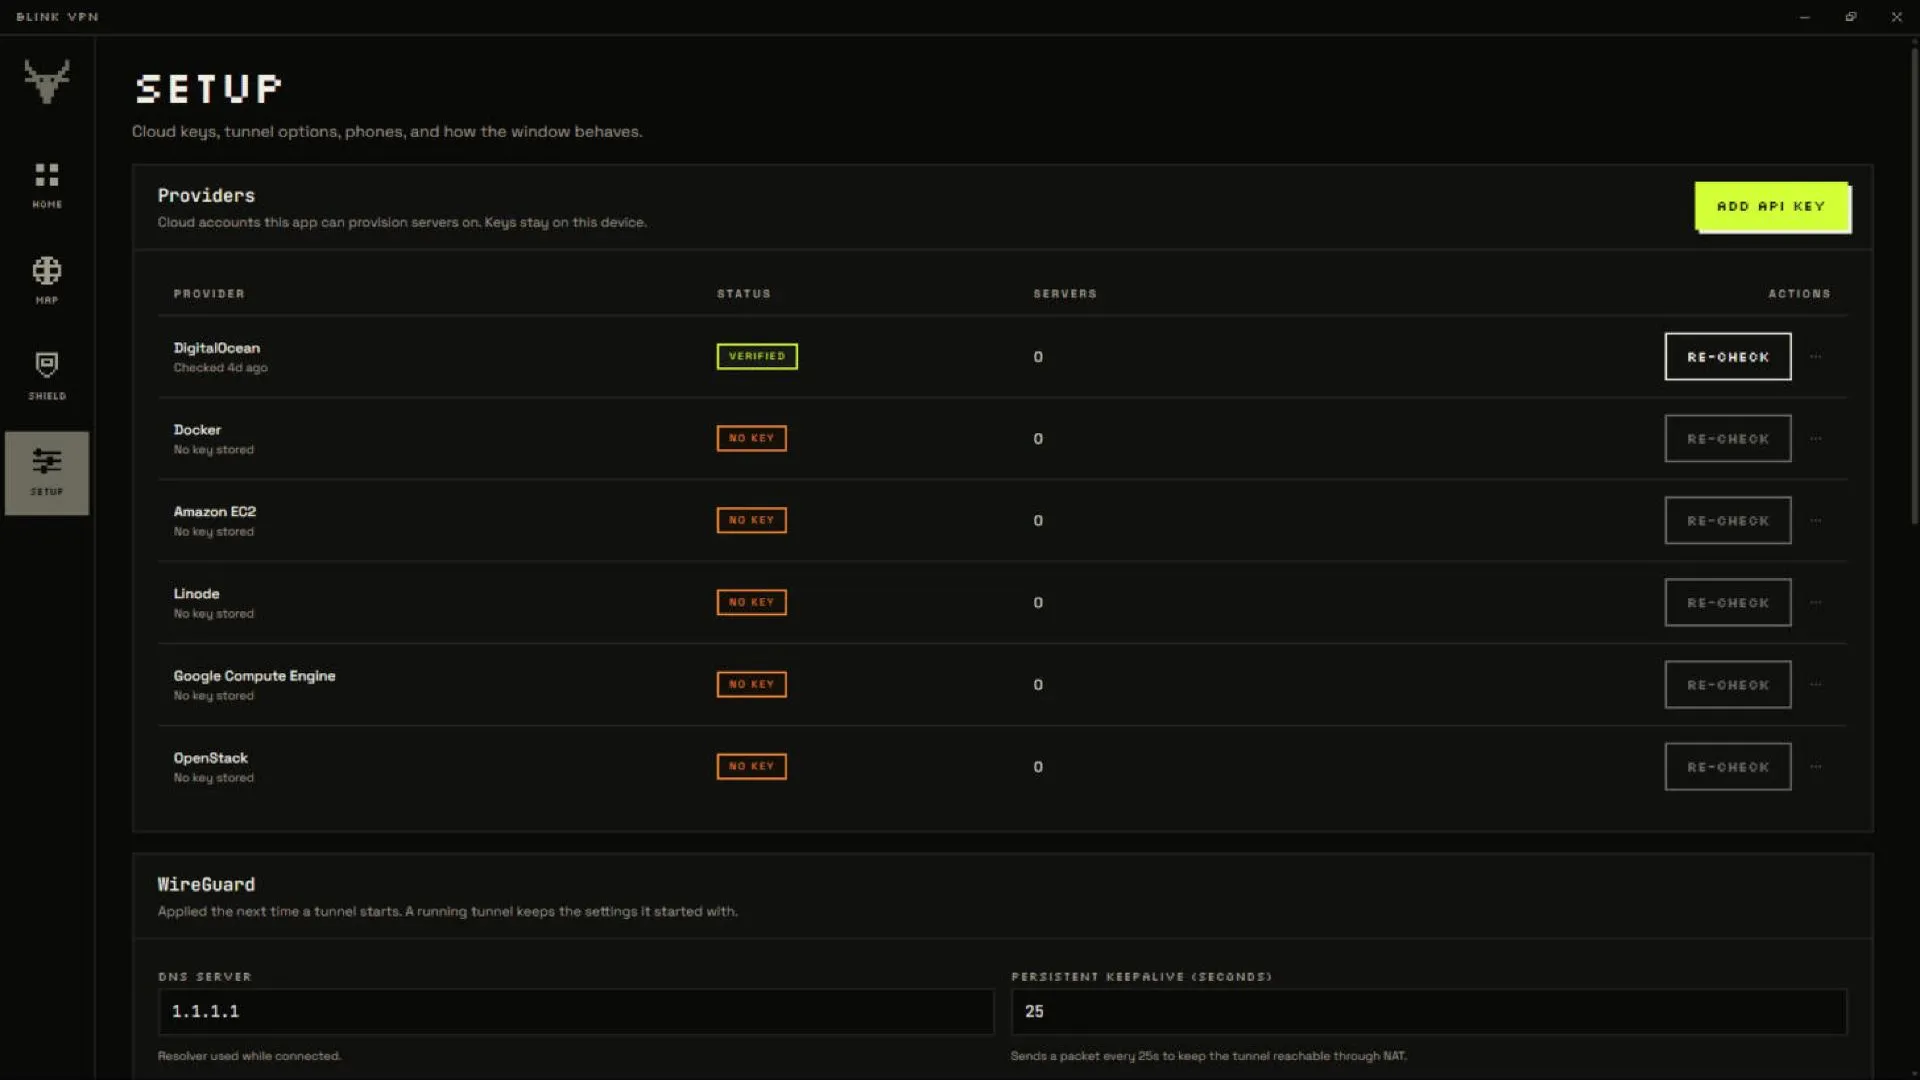Select the Google Compute Engine provider name
This screenshot has height=1080, width=1920.
pos(254,676)
